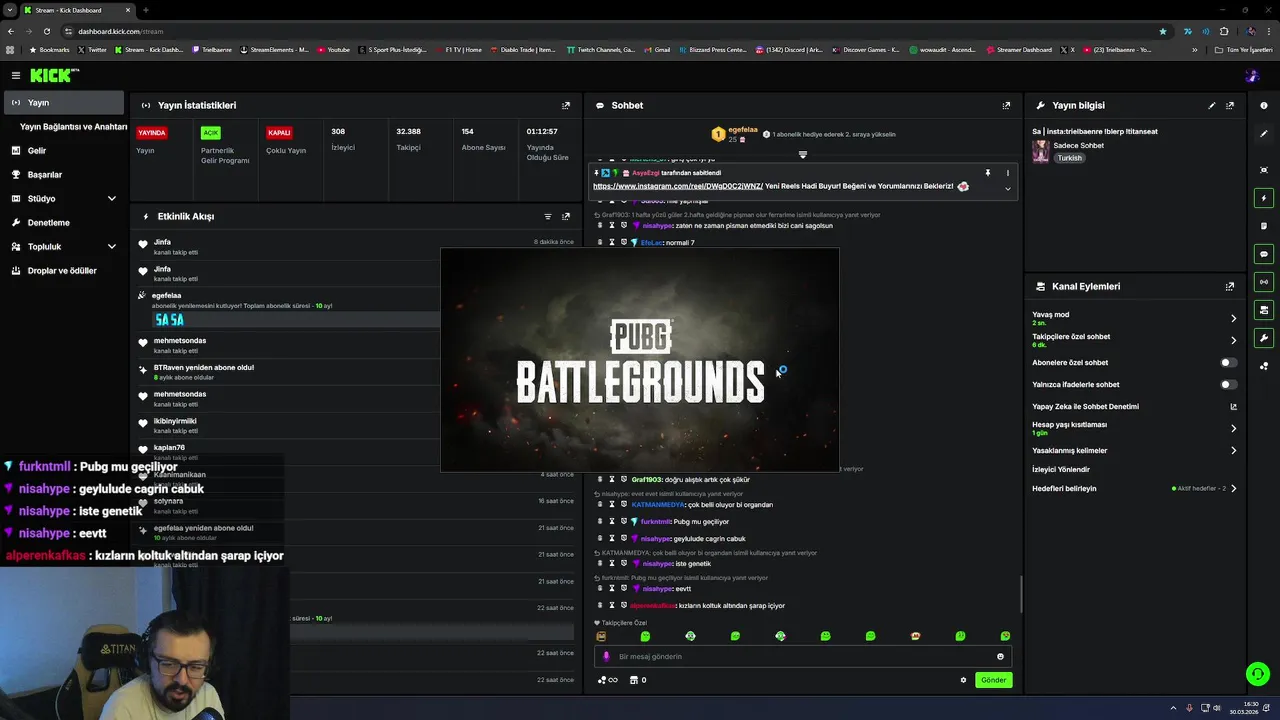Open the pinned Instagram reel link
Viewport: 1280px width, 720px height.
pos(678,186)
